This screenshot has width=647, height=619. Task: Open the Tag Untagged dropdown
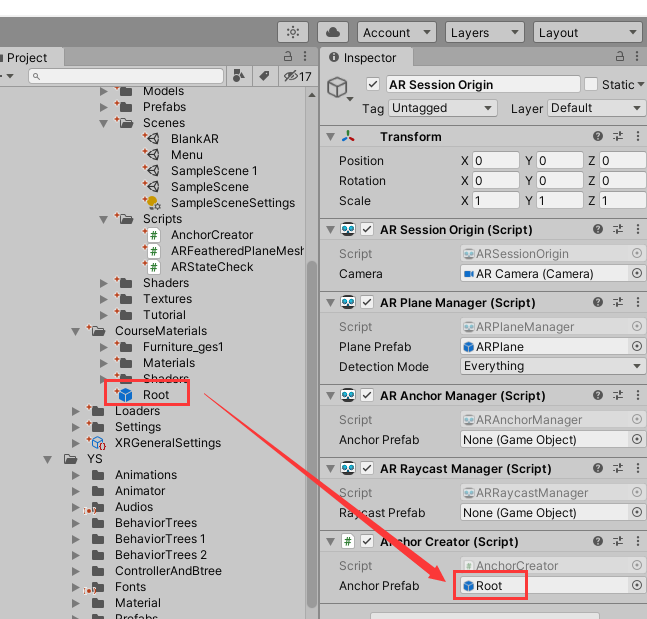[443, 108]
